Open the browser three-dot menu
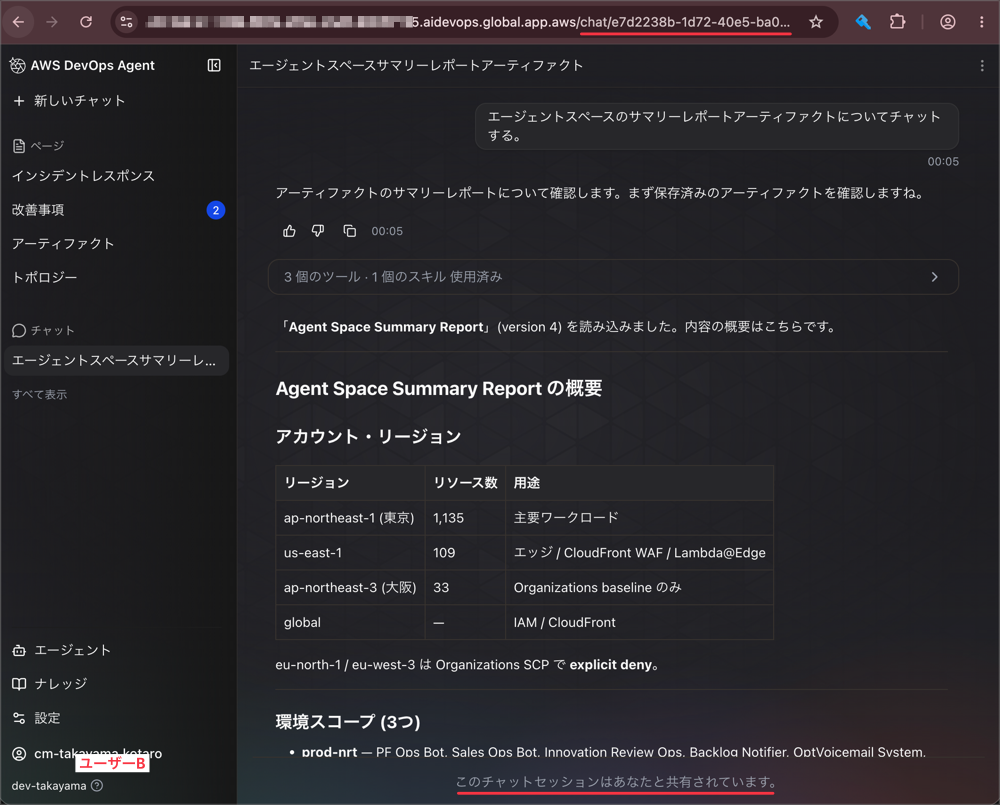1000x805 pixels. pyautogui.click(x=982, y=22)
